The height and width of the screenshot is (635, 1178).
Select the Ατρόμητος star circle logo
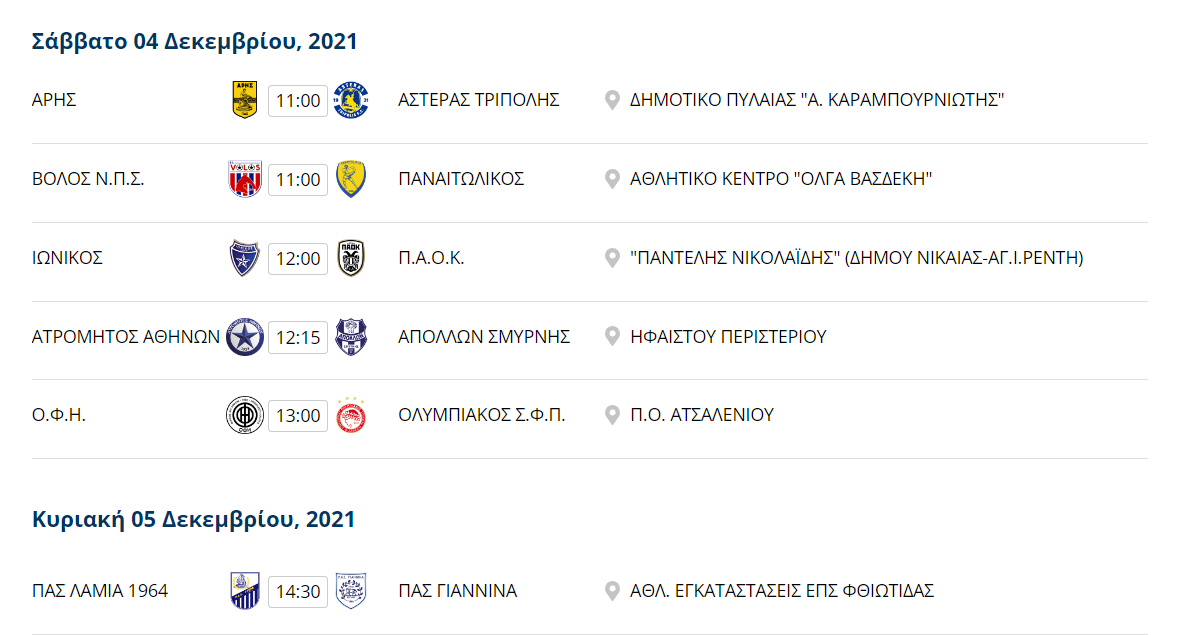pos(245,337)
